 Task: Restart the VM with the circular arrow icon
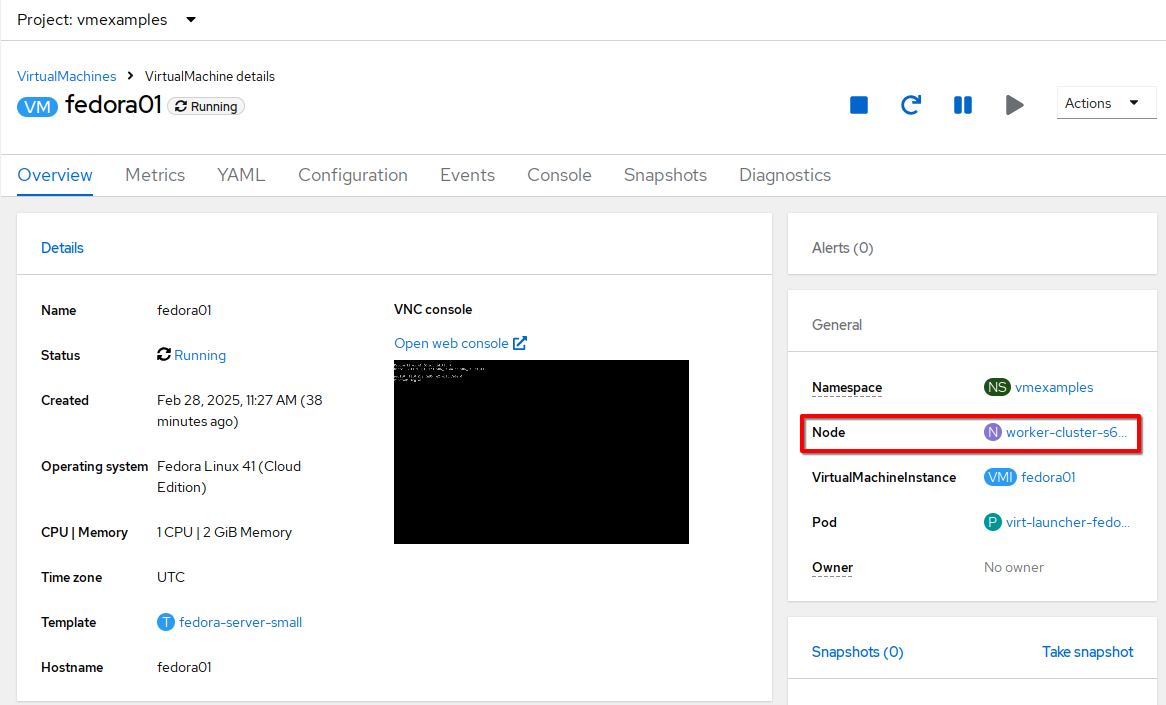(x=911, y=105)
